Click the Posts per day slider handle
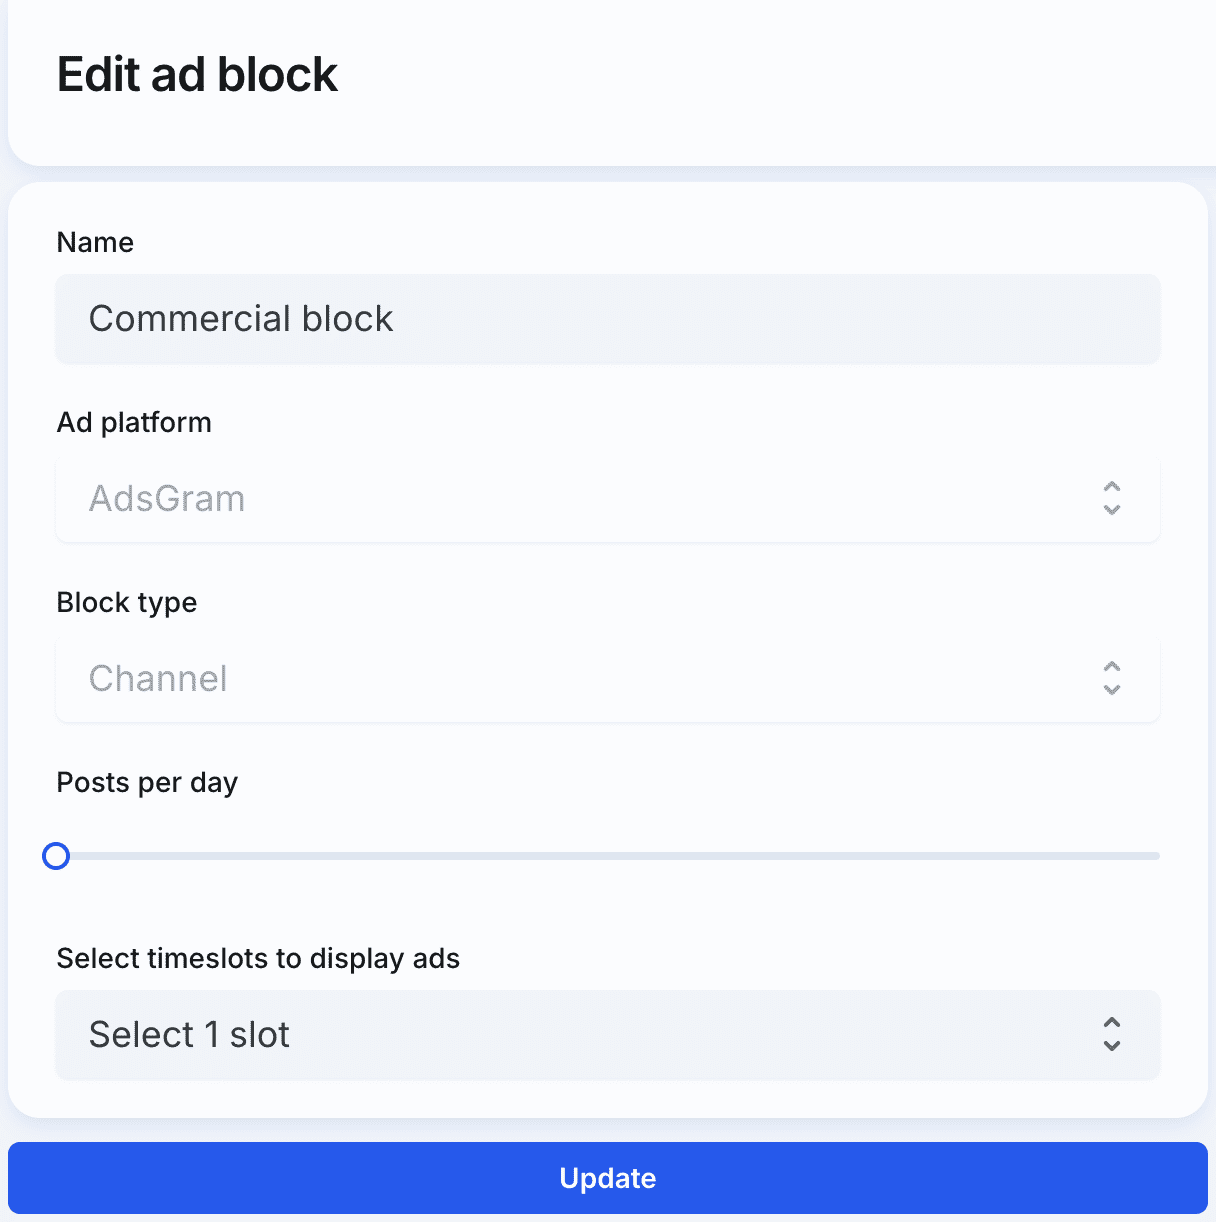 [x=56, y=856]
